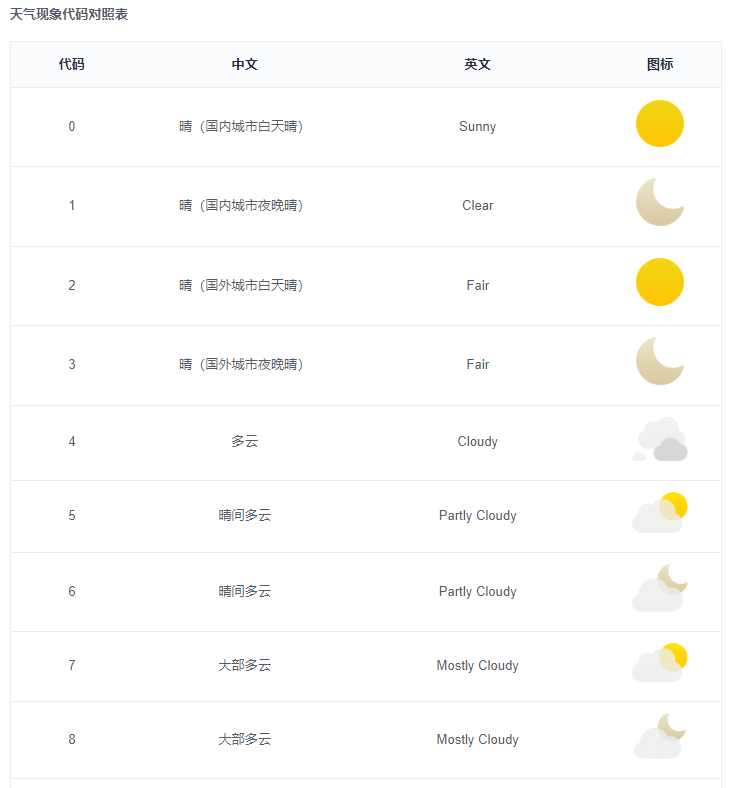Click the Sunny sun icon for code 0
The width and height of the screenshot is (735, 788).
click(660, 124)
